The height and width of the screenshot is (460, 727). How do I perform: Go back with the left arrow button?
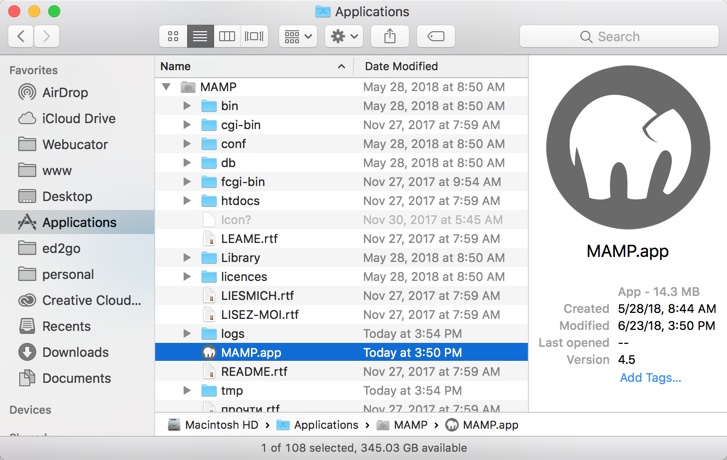pyautogui.click(x=20, y=36)
